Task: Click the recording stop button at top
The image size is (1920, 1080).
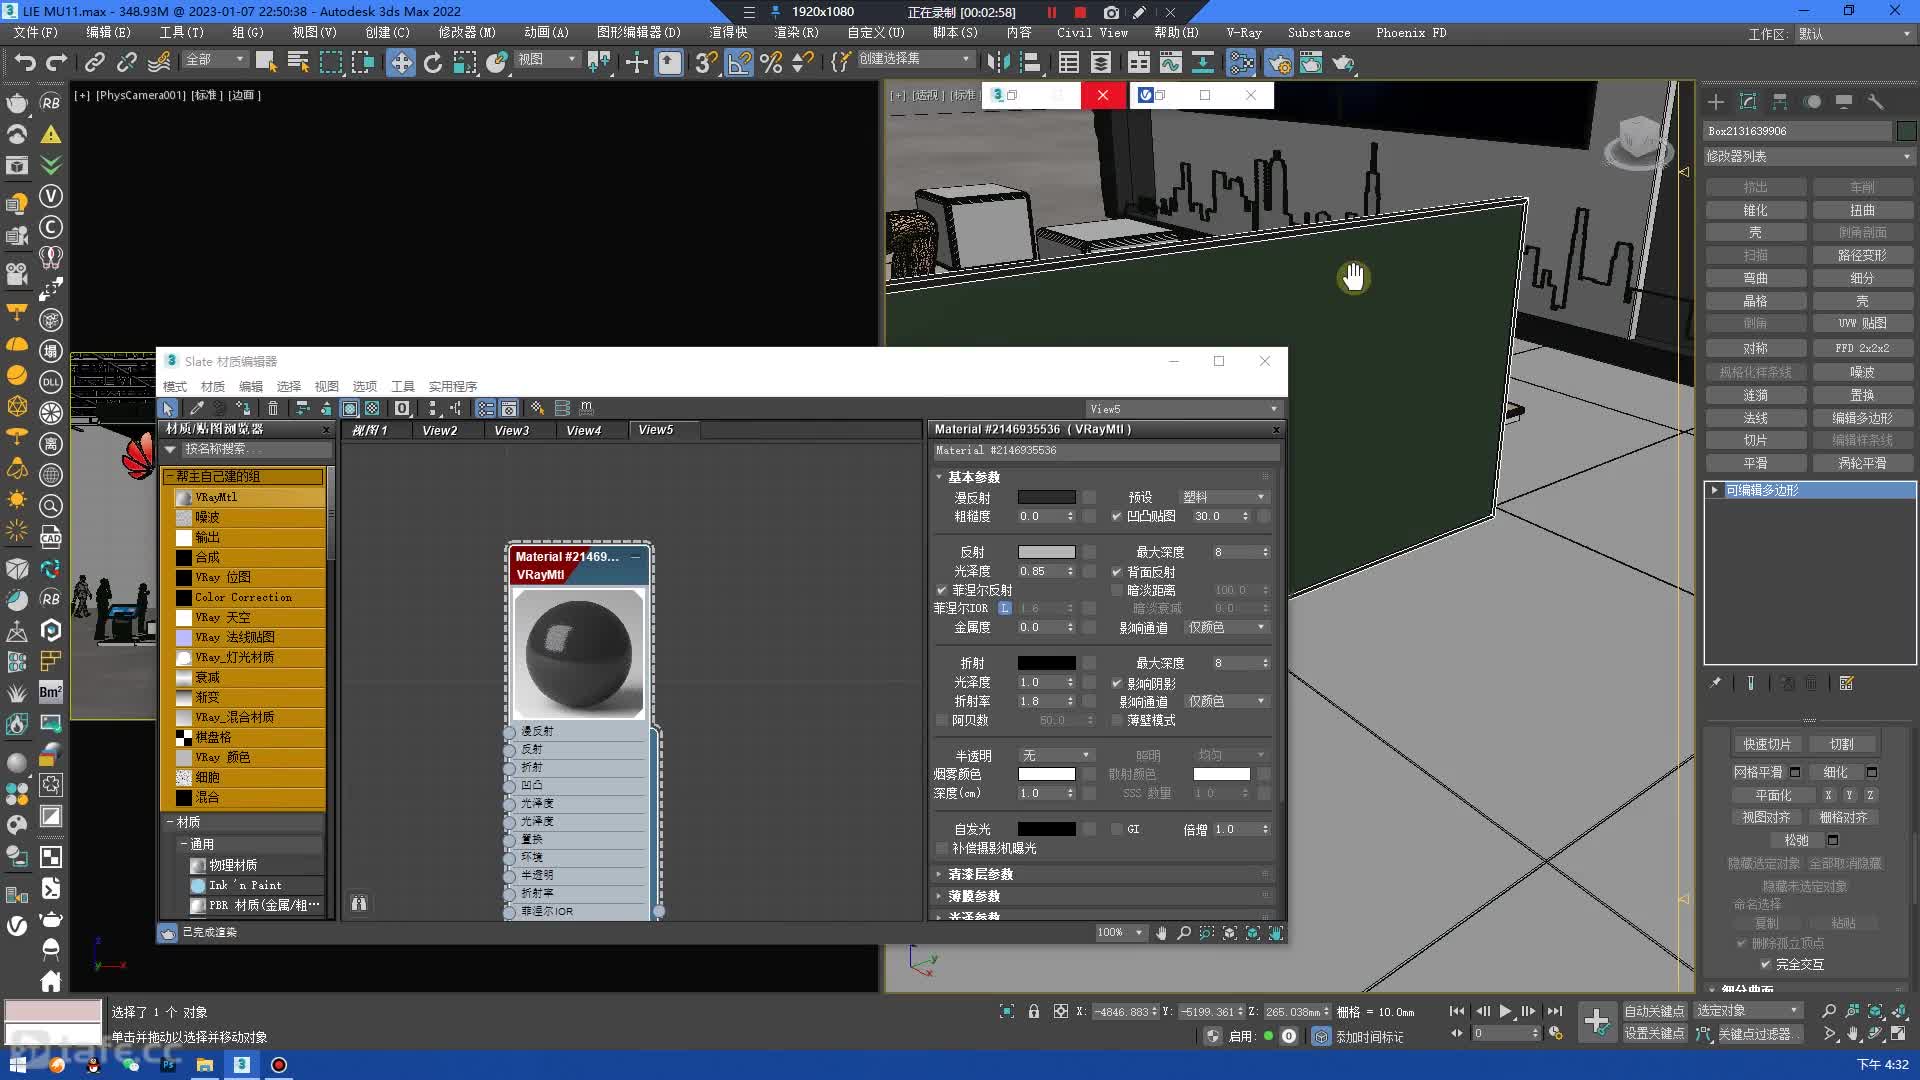Action: 1080,12
